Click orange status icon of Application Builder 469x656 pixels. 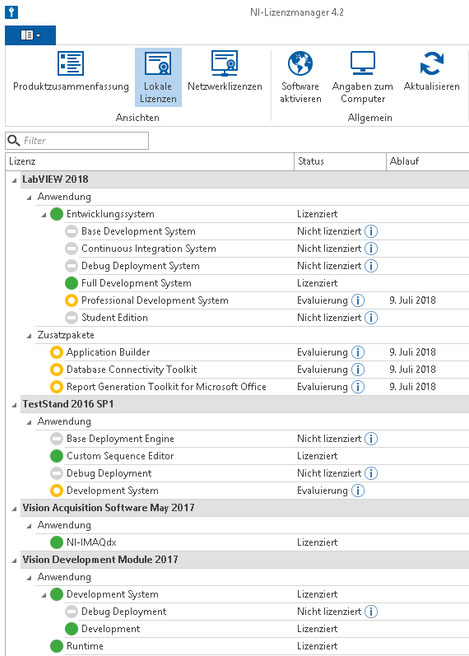tap(56, 352)
